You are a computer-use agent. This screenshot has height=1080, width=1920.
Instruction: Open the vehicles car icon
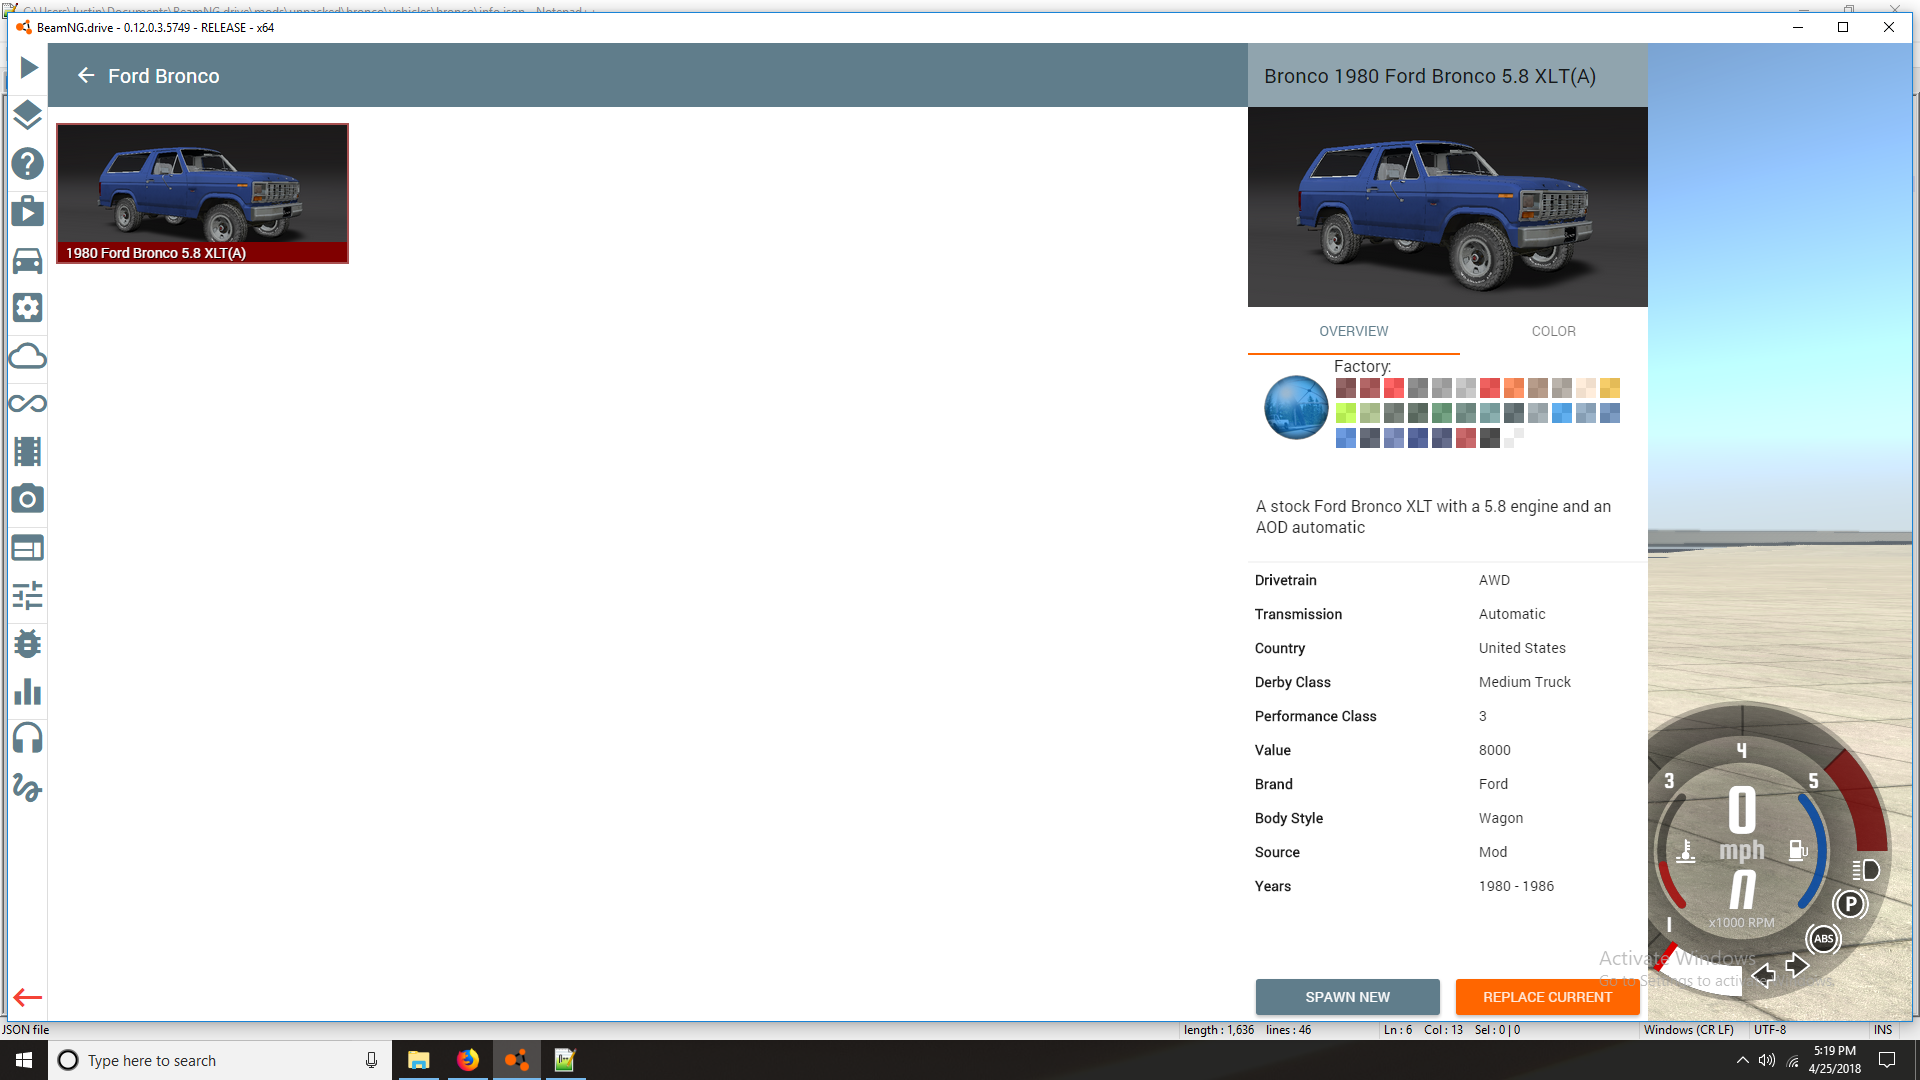point(28,260)
